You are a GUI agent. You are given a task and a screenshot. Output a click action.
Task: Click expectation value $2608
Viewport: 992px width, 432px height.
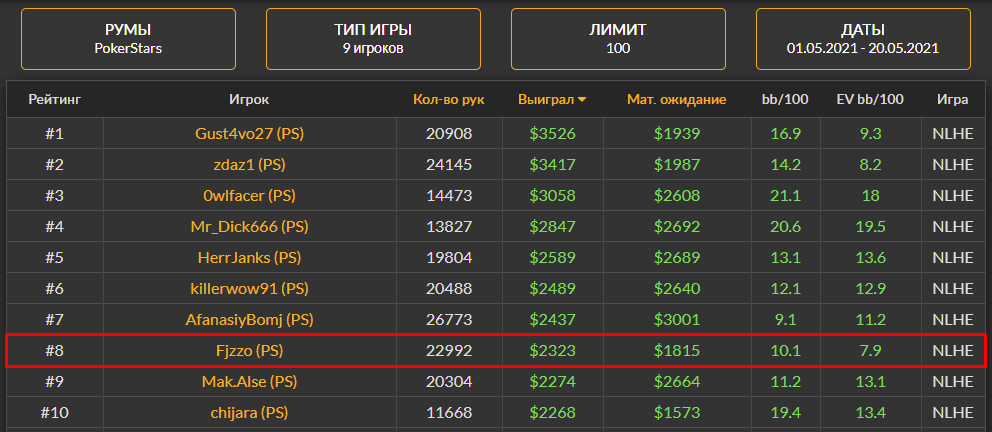677,195
